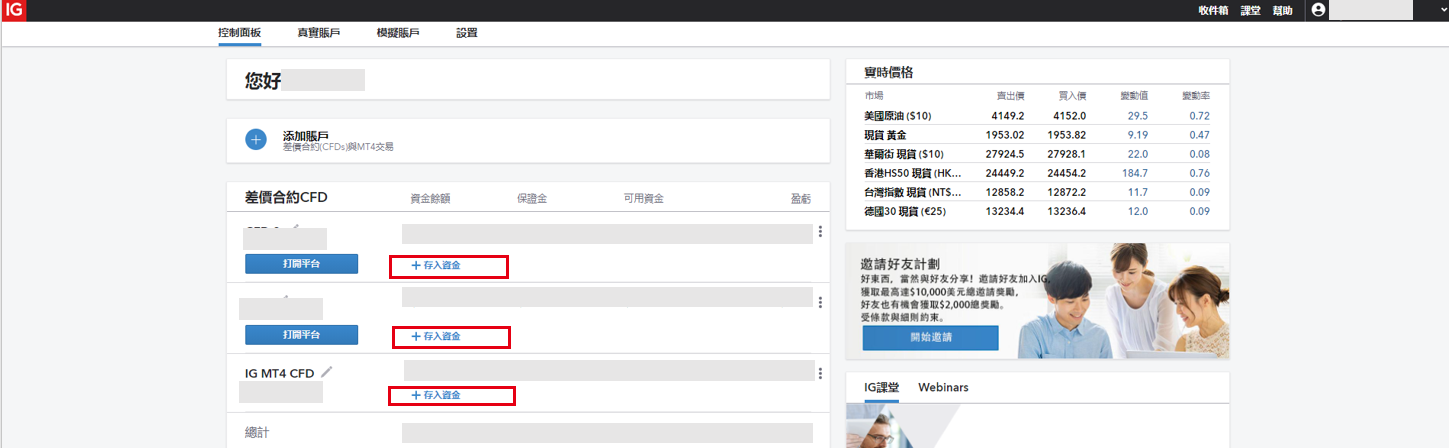This screenshot has height=448, width=1449.
Task: Click the pencil edit icon next to IG MT4 CFD
Action: tap(327, 372)
